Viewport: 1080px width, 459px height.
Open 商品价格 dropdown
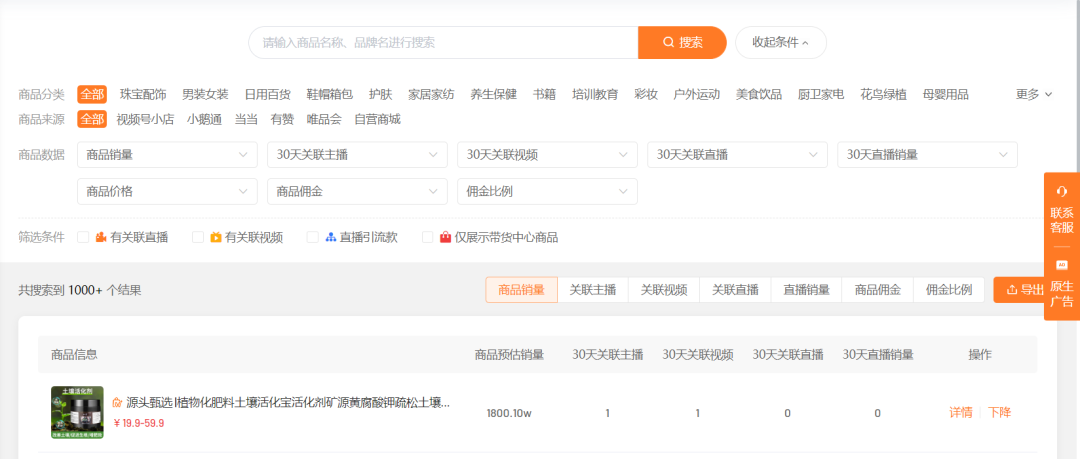[x=167, y=192]
